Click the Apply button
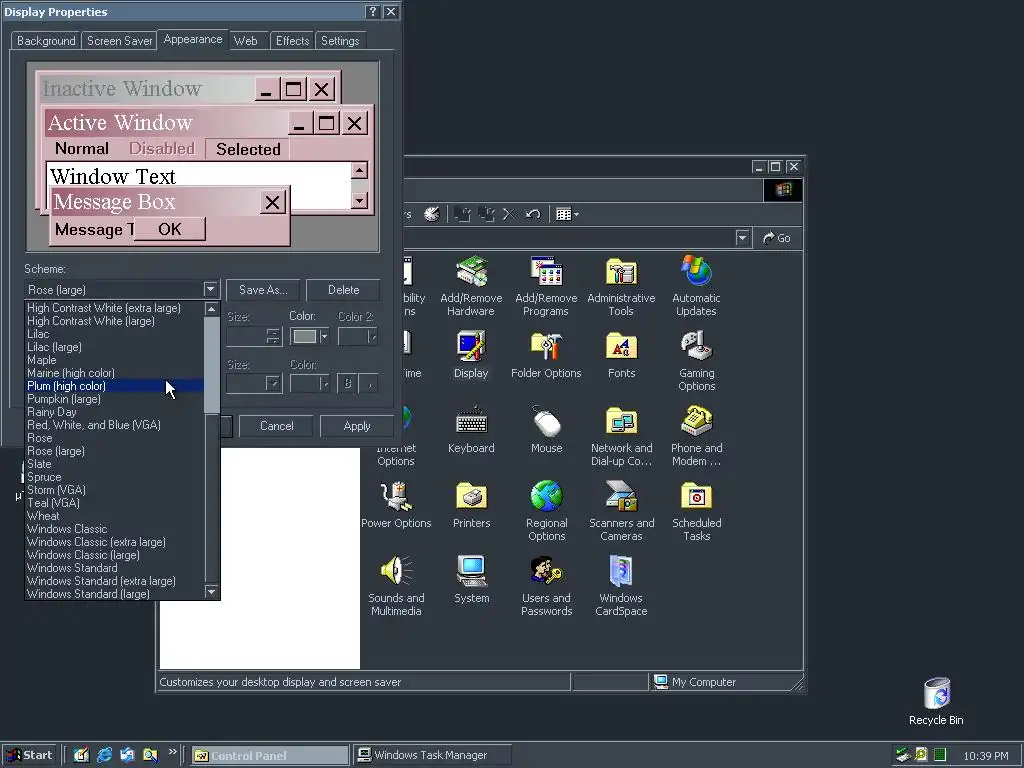 (x=357, y=426)
